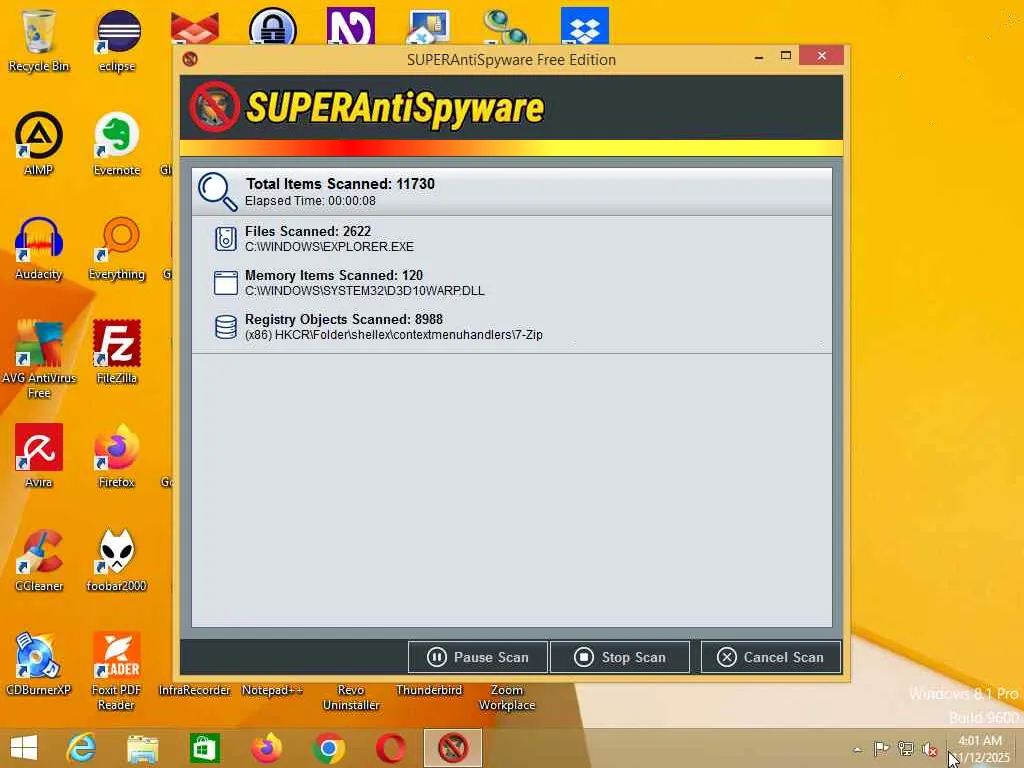Click the network tray icon
Image resolution: width=1024 pixels, height=768 pixels.
coord(905,748)
